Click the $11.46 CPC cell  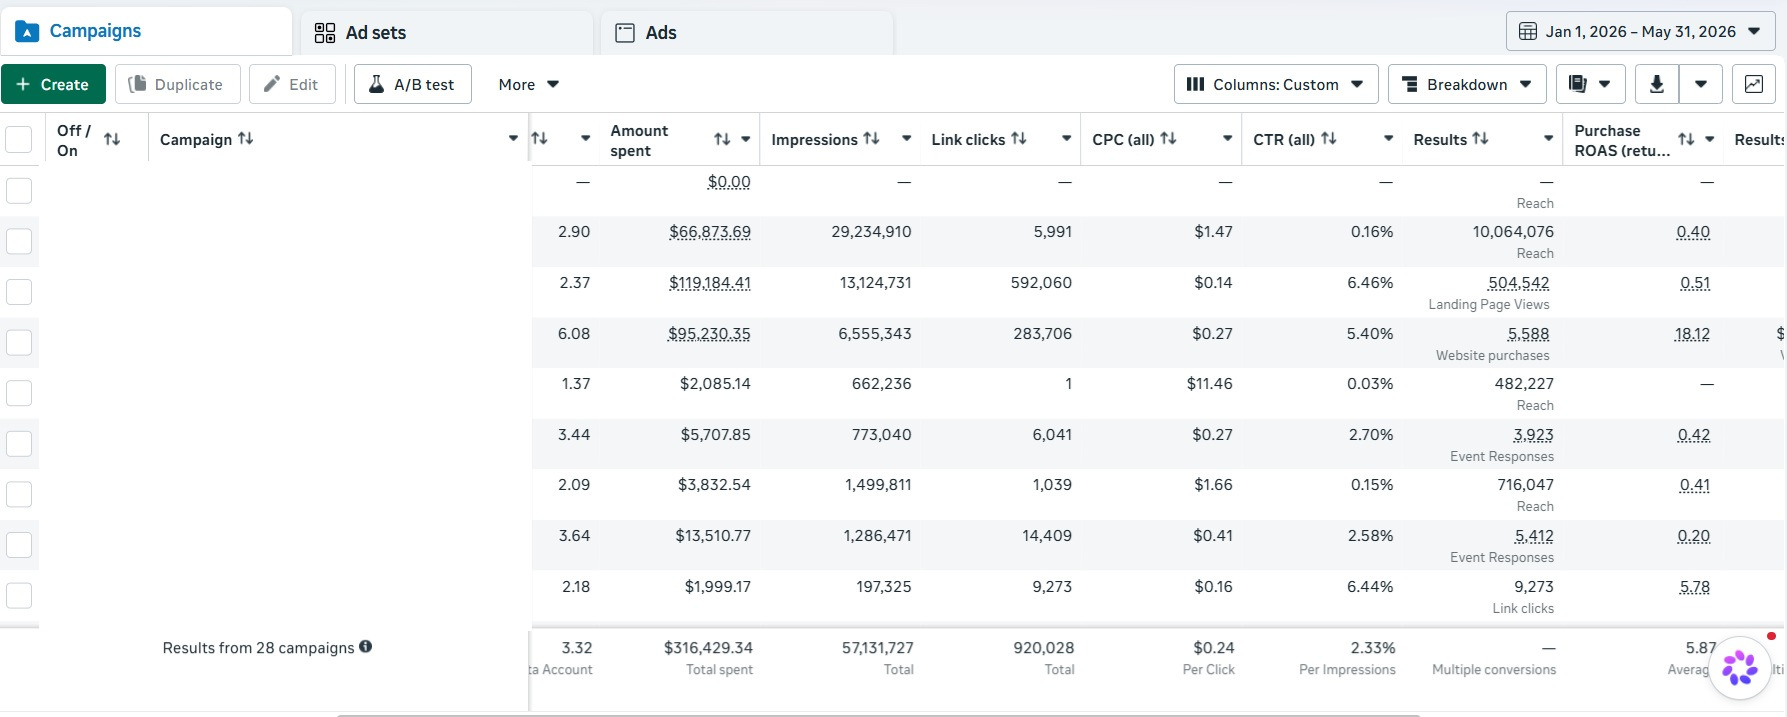(x=1209, y=384)
